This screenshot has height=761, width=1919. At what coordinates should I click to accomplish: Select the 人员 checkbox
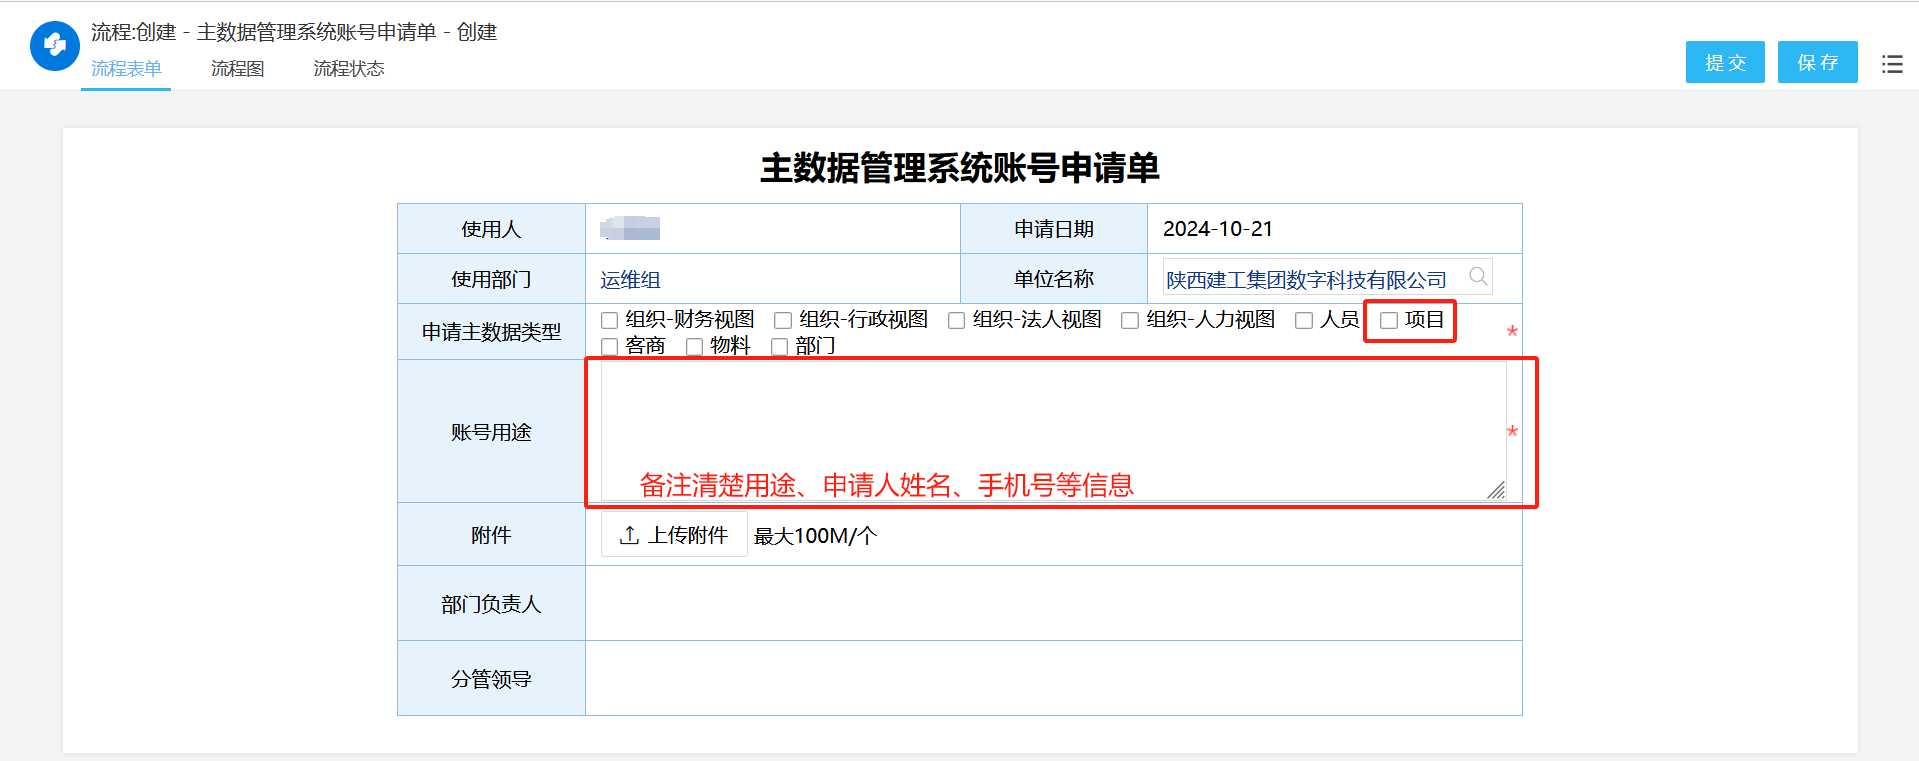click(1303, 320)
